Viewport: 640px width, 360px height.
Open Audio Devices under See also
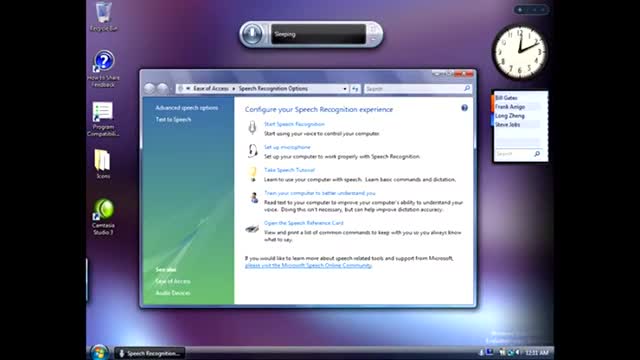173,293
